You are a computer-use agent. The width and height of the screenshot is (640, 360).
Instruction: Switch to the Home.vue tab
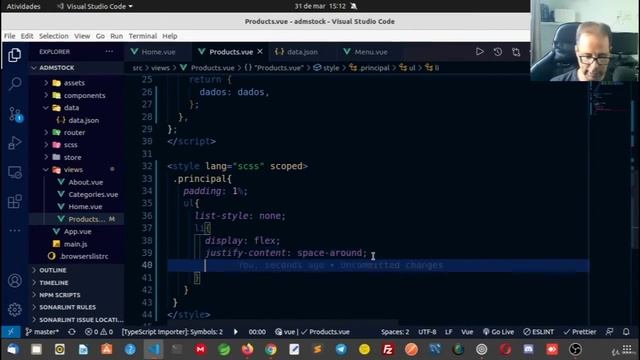tap(158, 52)
